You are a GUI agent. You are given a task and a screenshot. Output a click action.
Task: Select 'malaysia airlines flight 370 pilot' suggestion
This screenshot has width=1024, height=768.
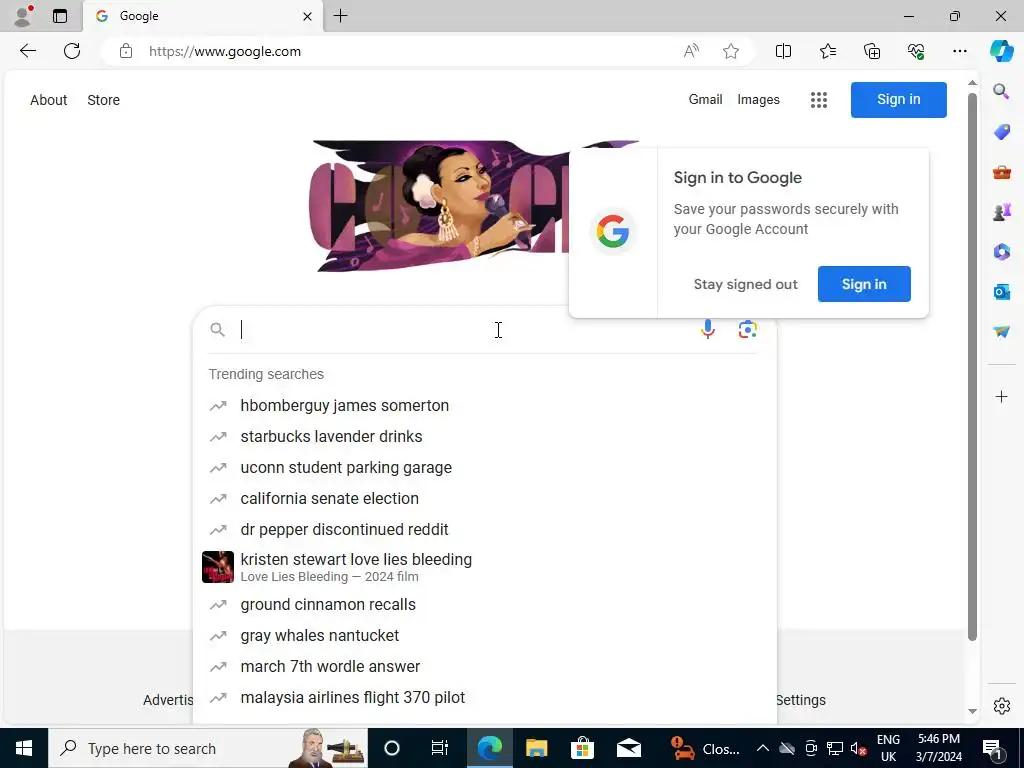(485, 697)
